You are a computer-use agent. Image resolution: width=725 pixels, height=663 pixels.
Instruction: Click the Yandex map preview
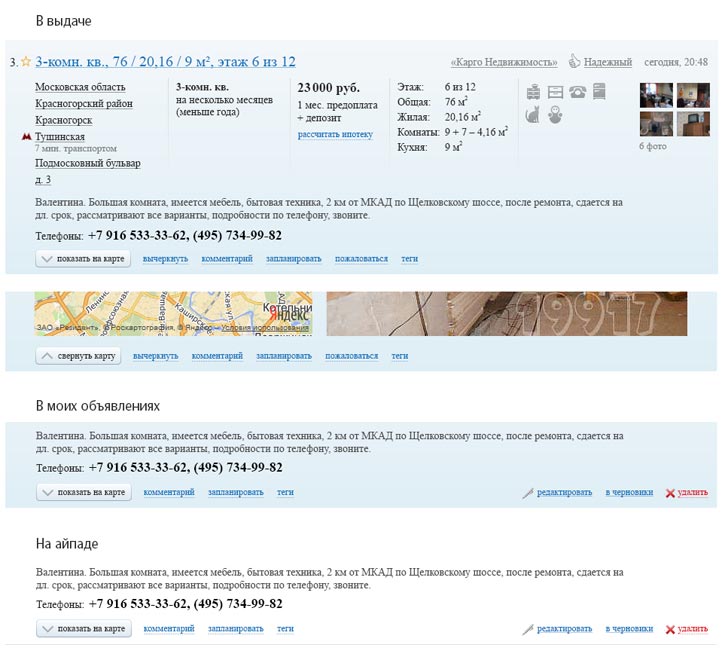click(173, 313)
